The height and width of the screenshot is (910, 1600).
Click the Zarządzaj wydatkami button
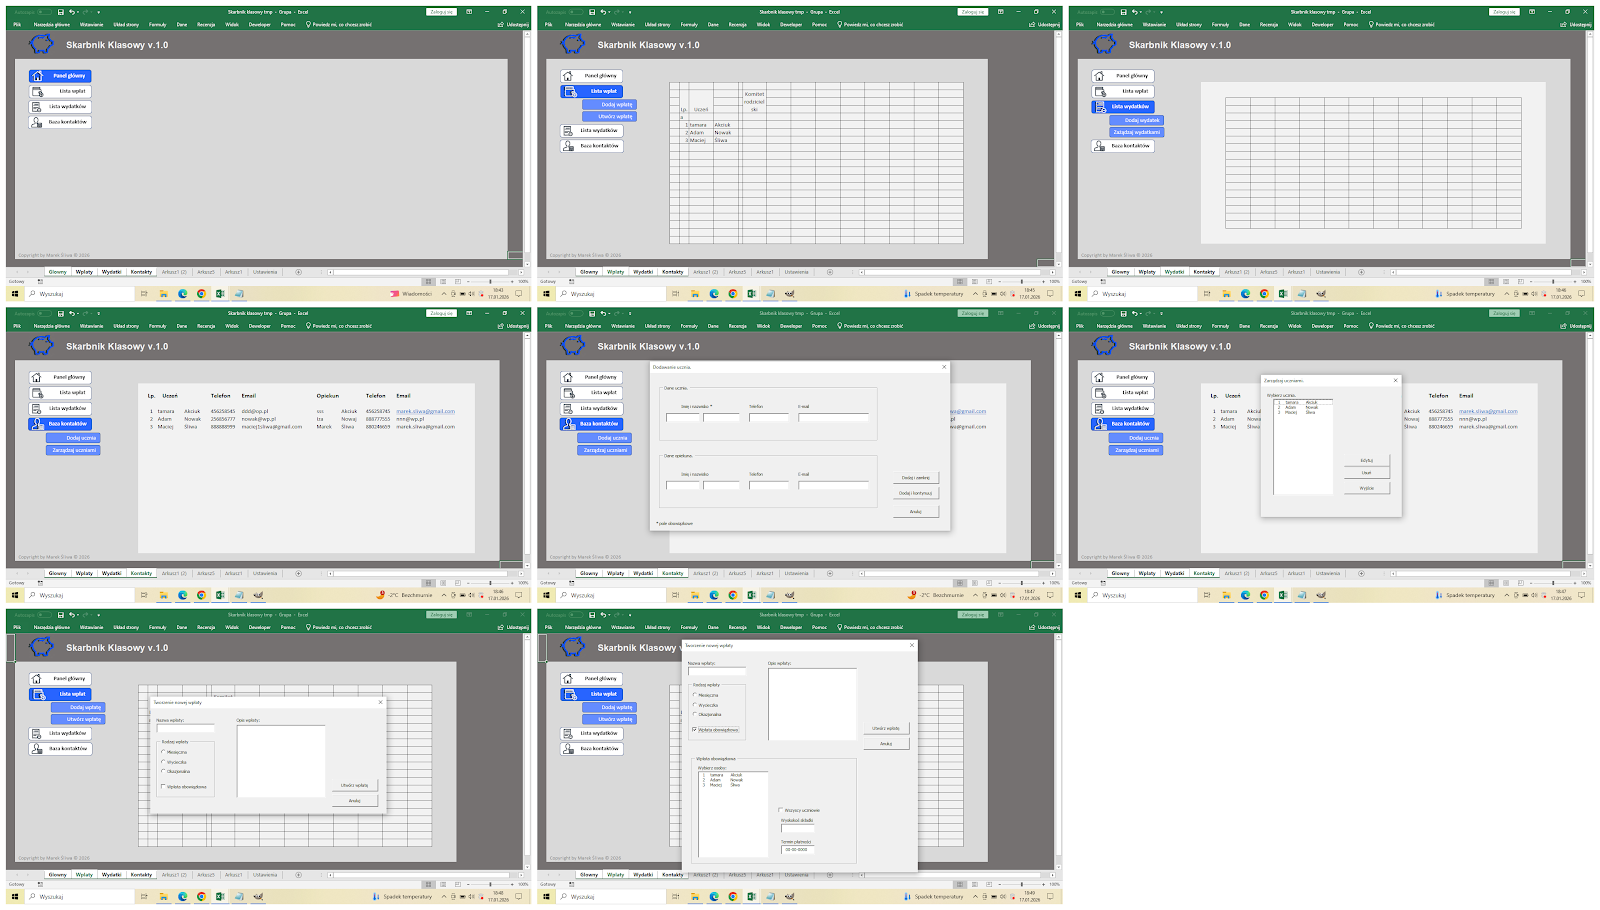coord(1137,132)
